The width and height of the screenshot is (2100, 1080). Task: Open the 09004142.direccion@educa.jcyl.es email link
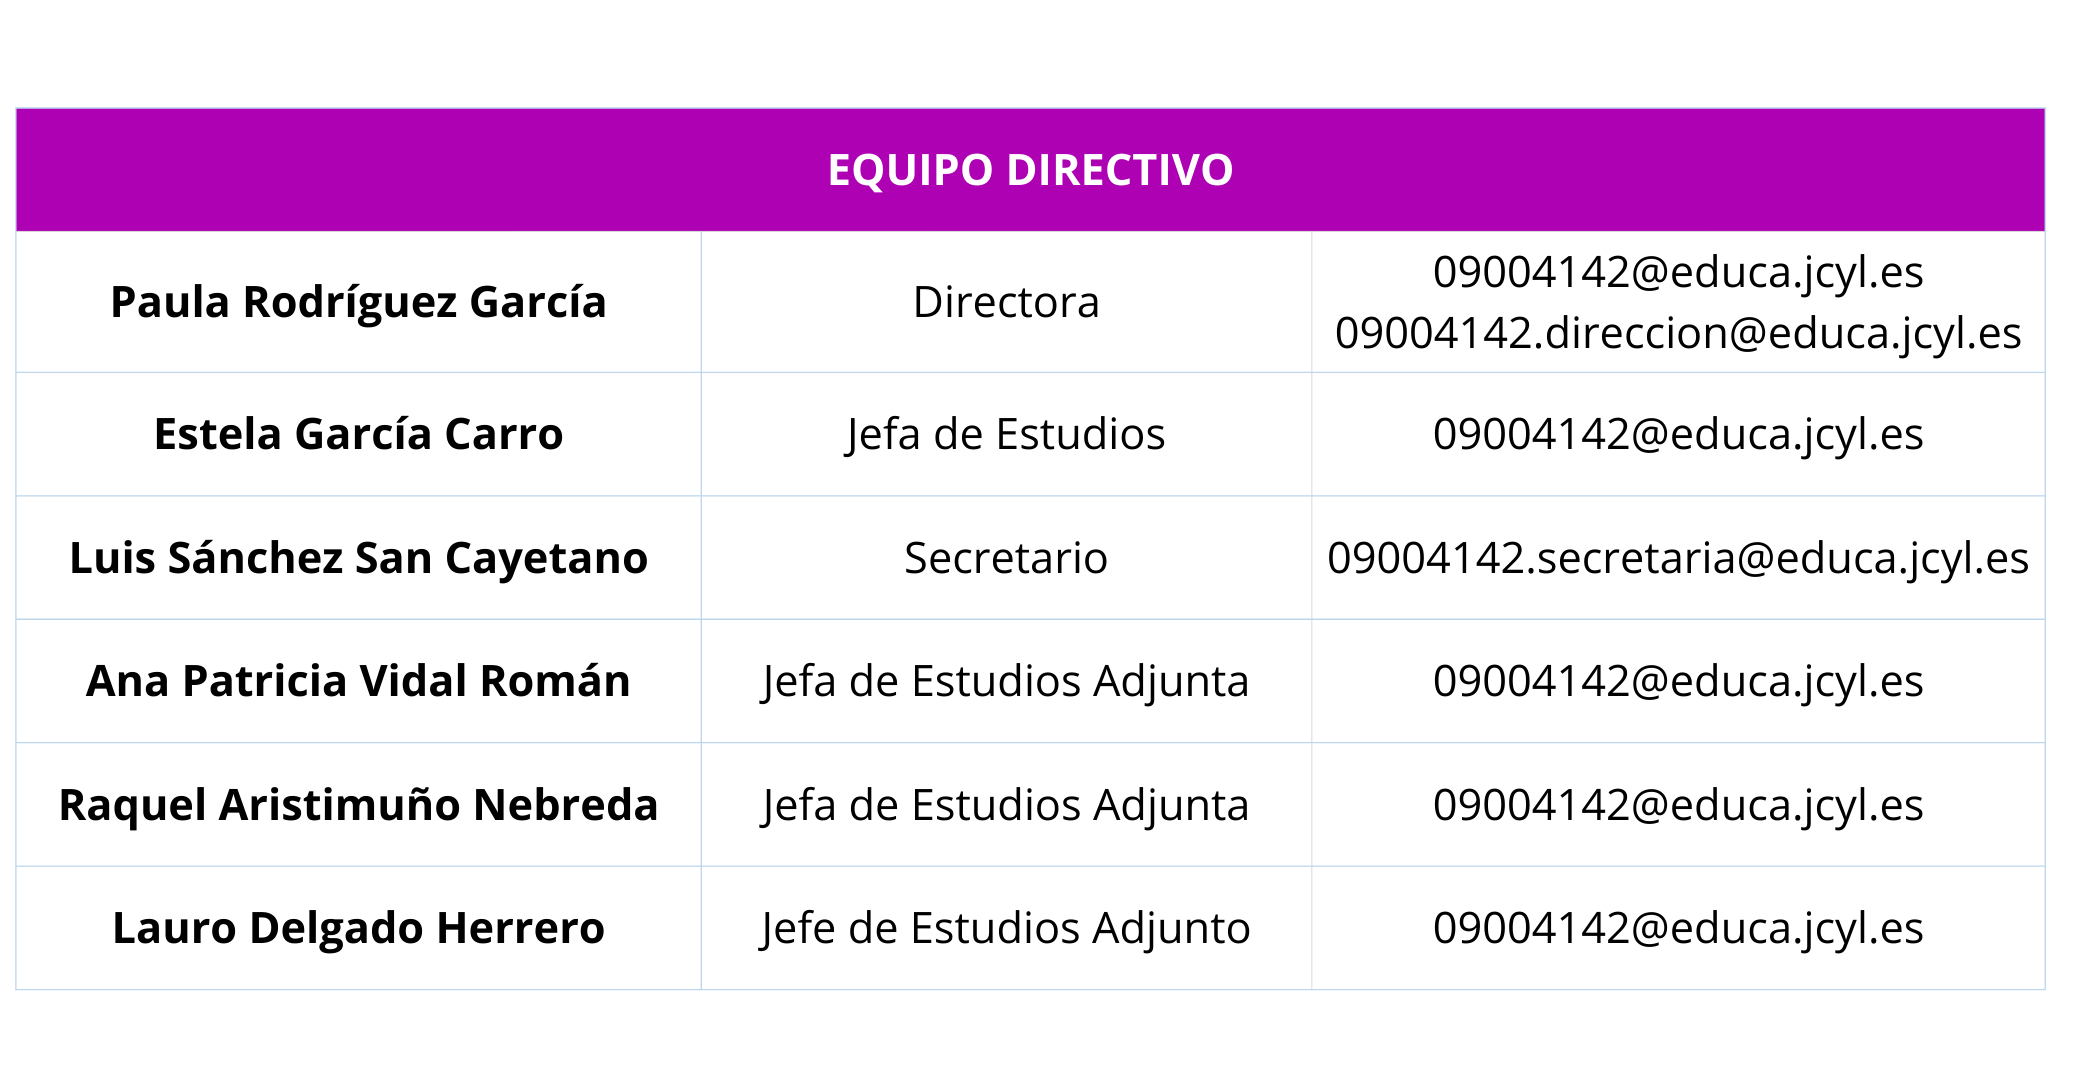(x=1678, y=333)
